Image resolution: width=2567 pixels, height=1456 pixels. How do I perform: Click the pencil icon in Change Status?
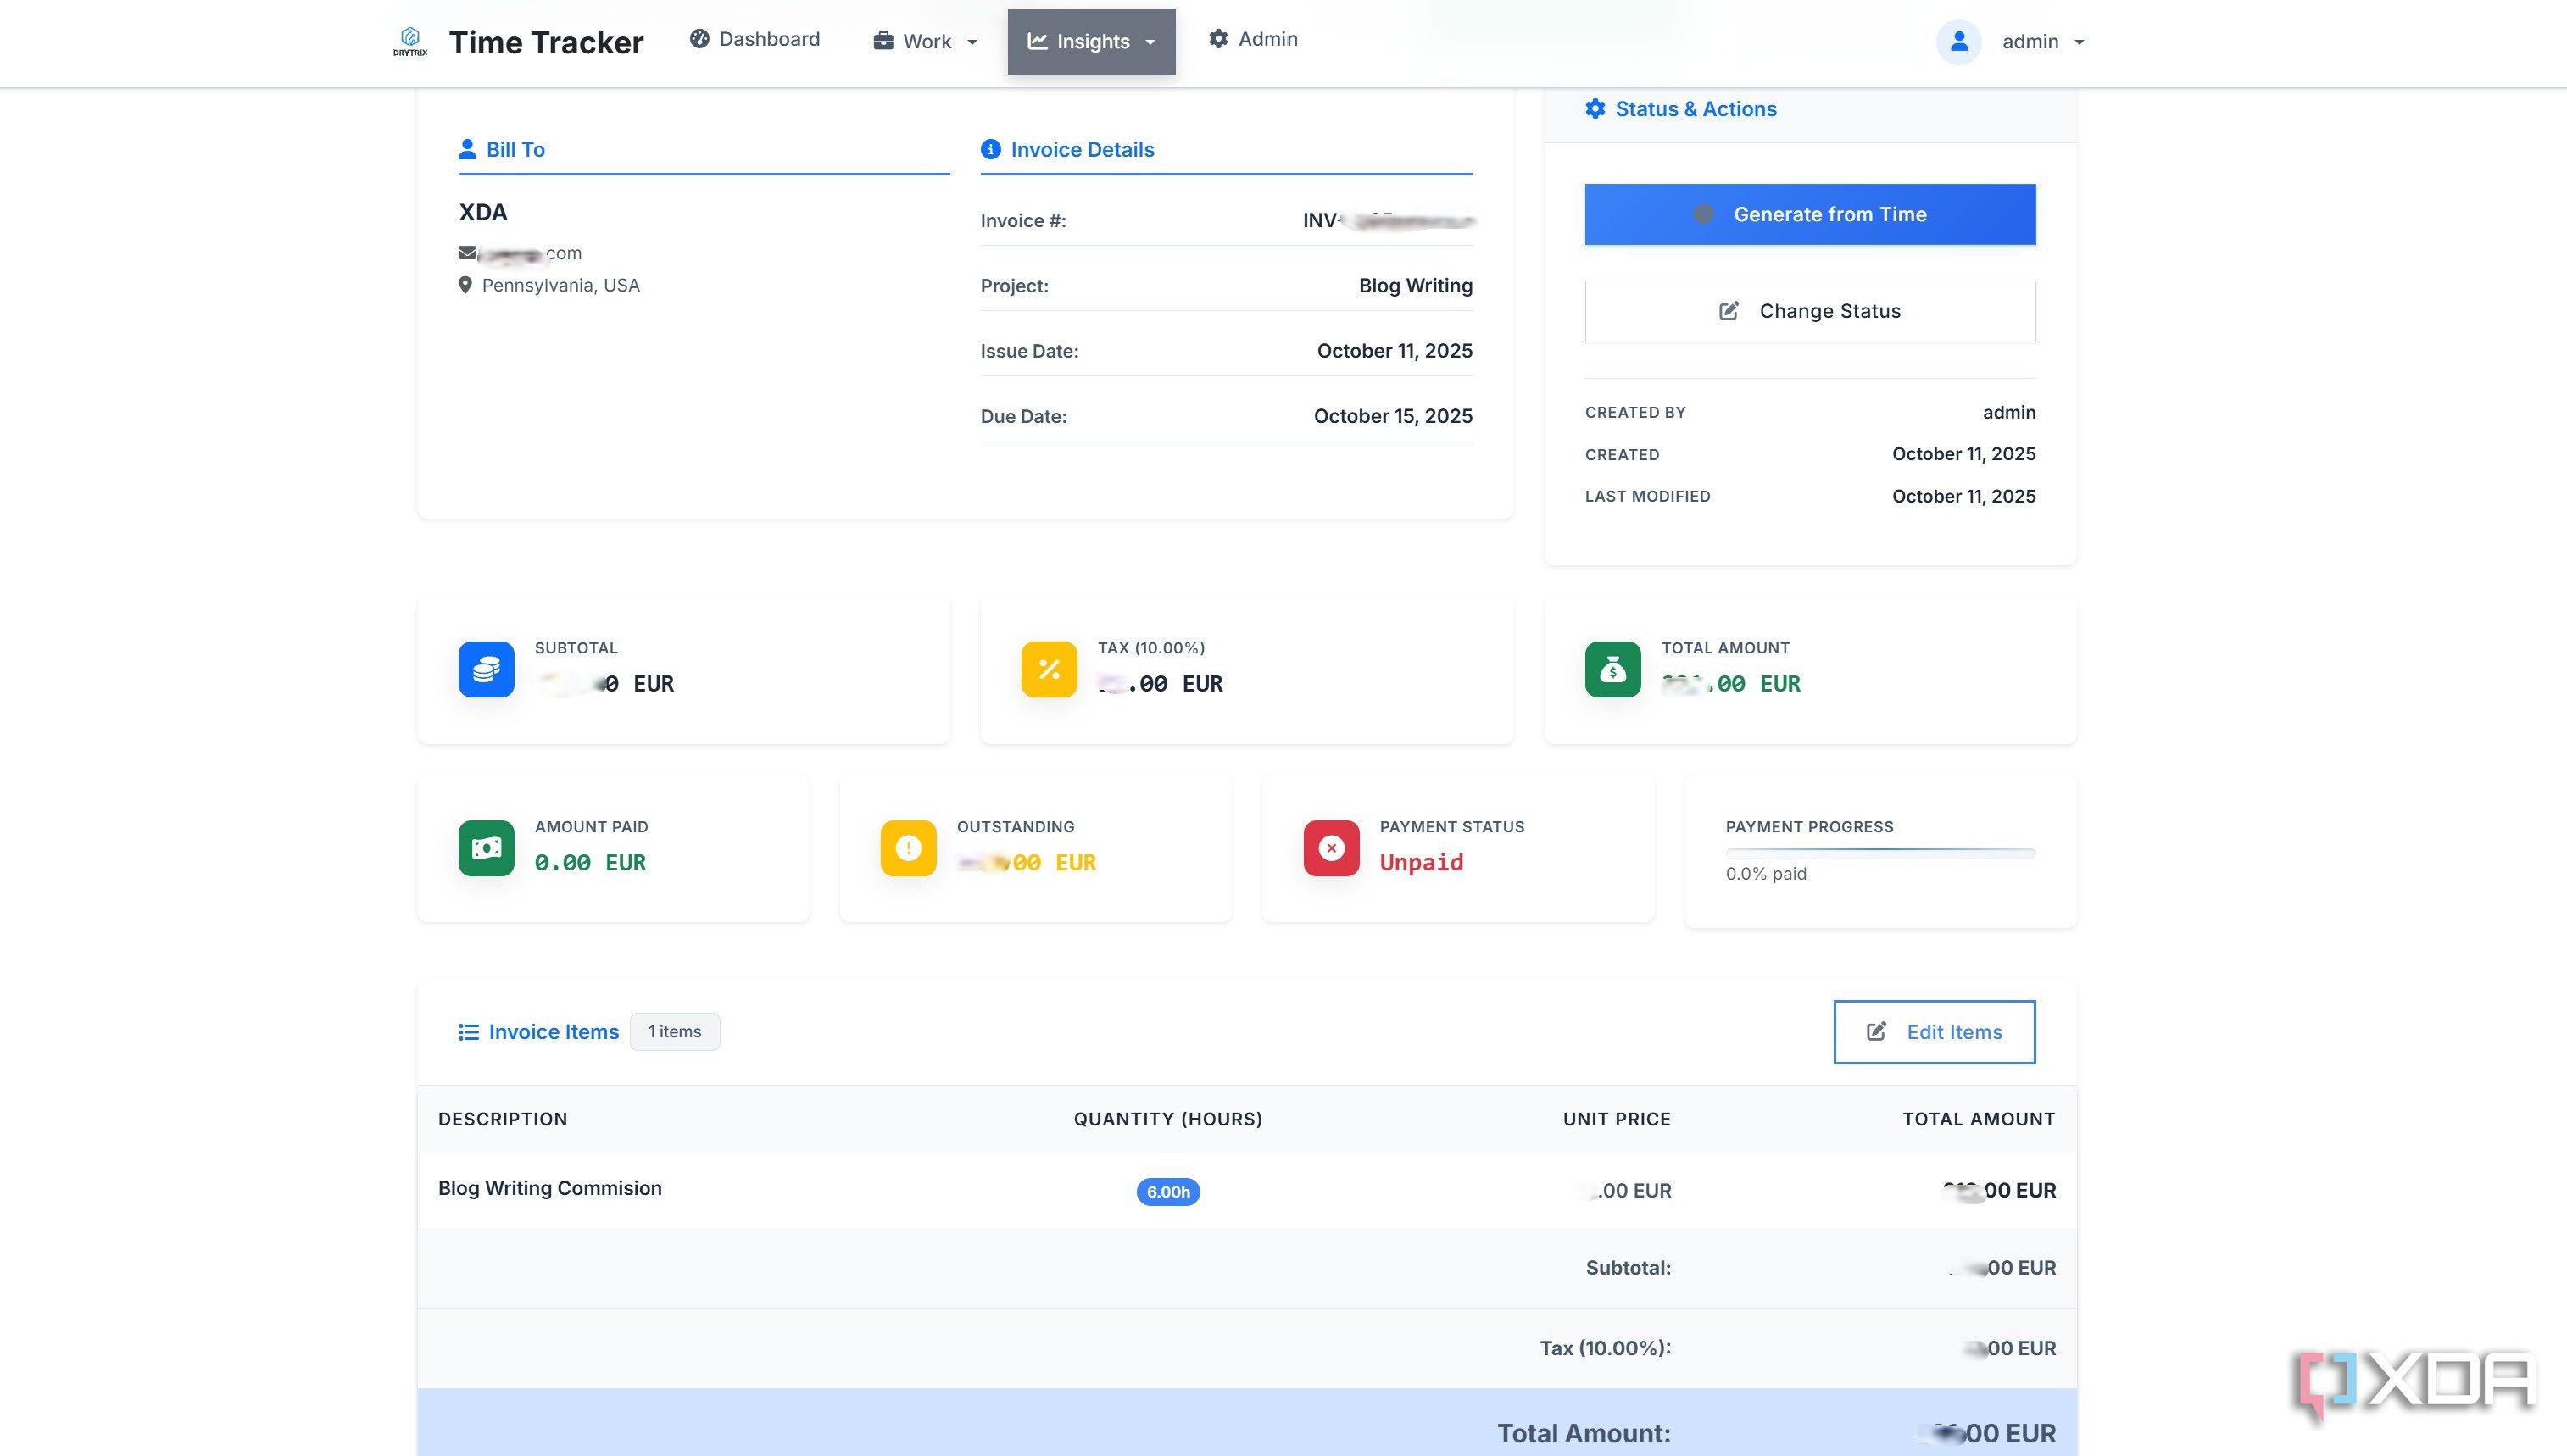tap(1728, 311)
